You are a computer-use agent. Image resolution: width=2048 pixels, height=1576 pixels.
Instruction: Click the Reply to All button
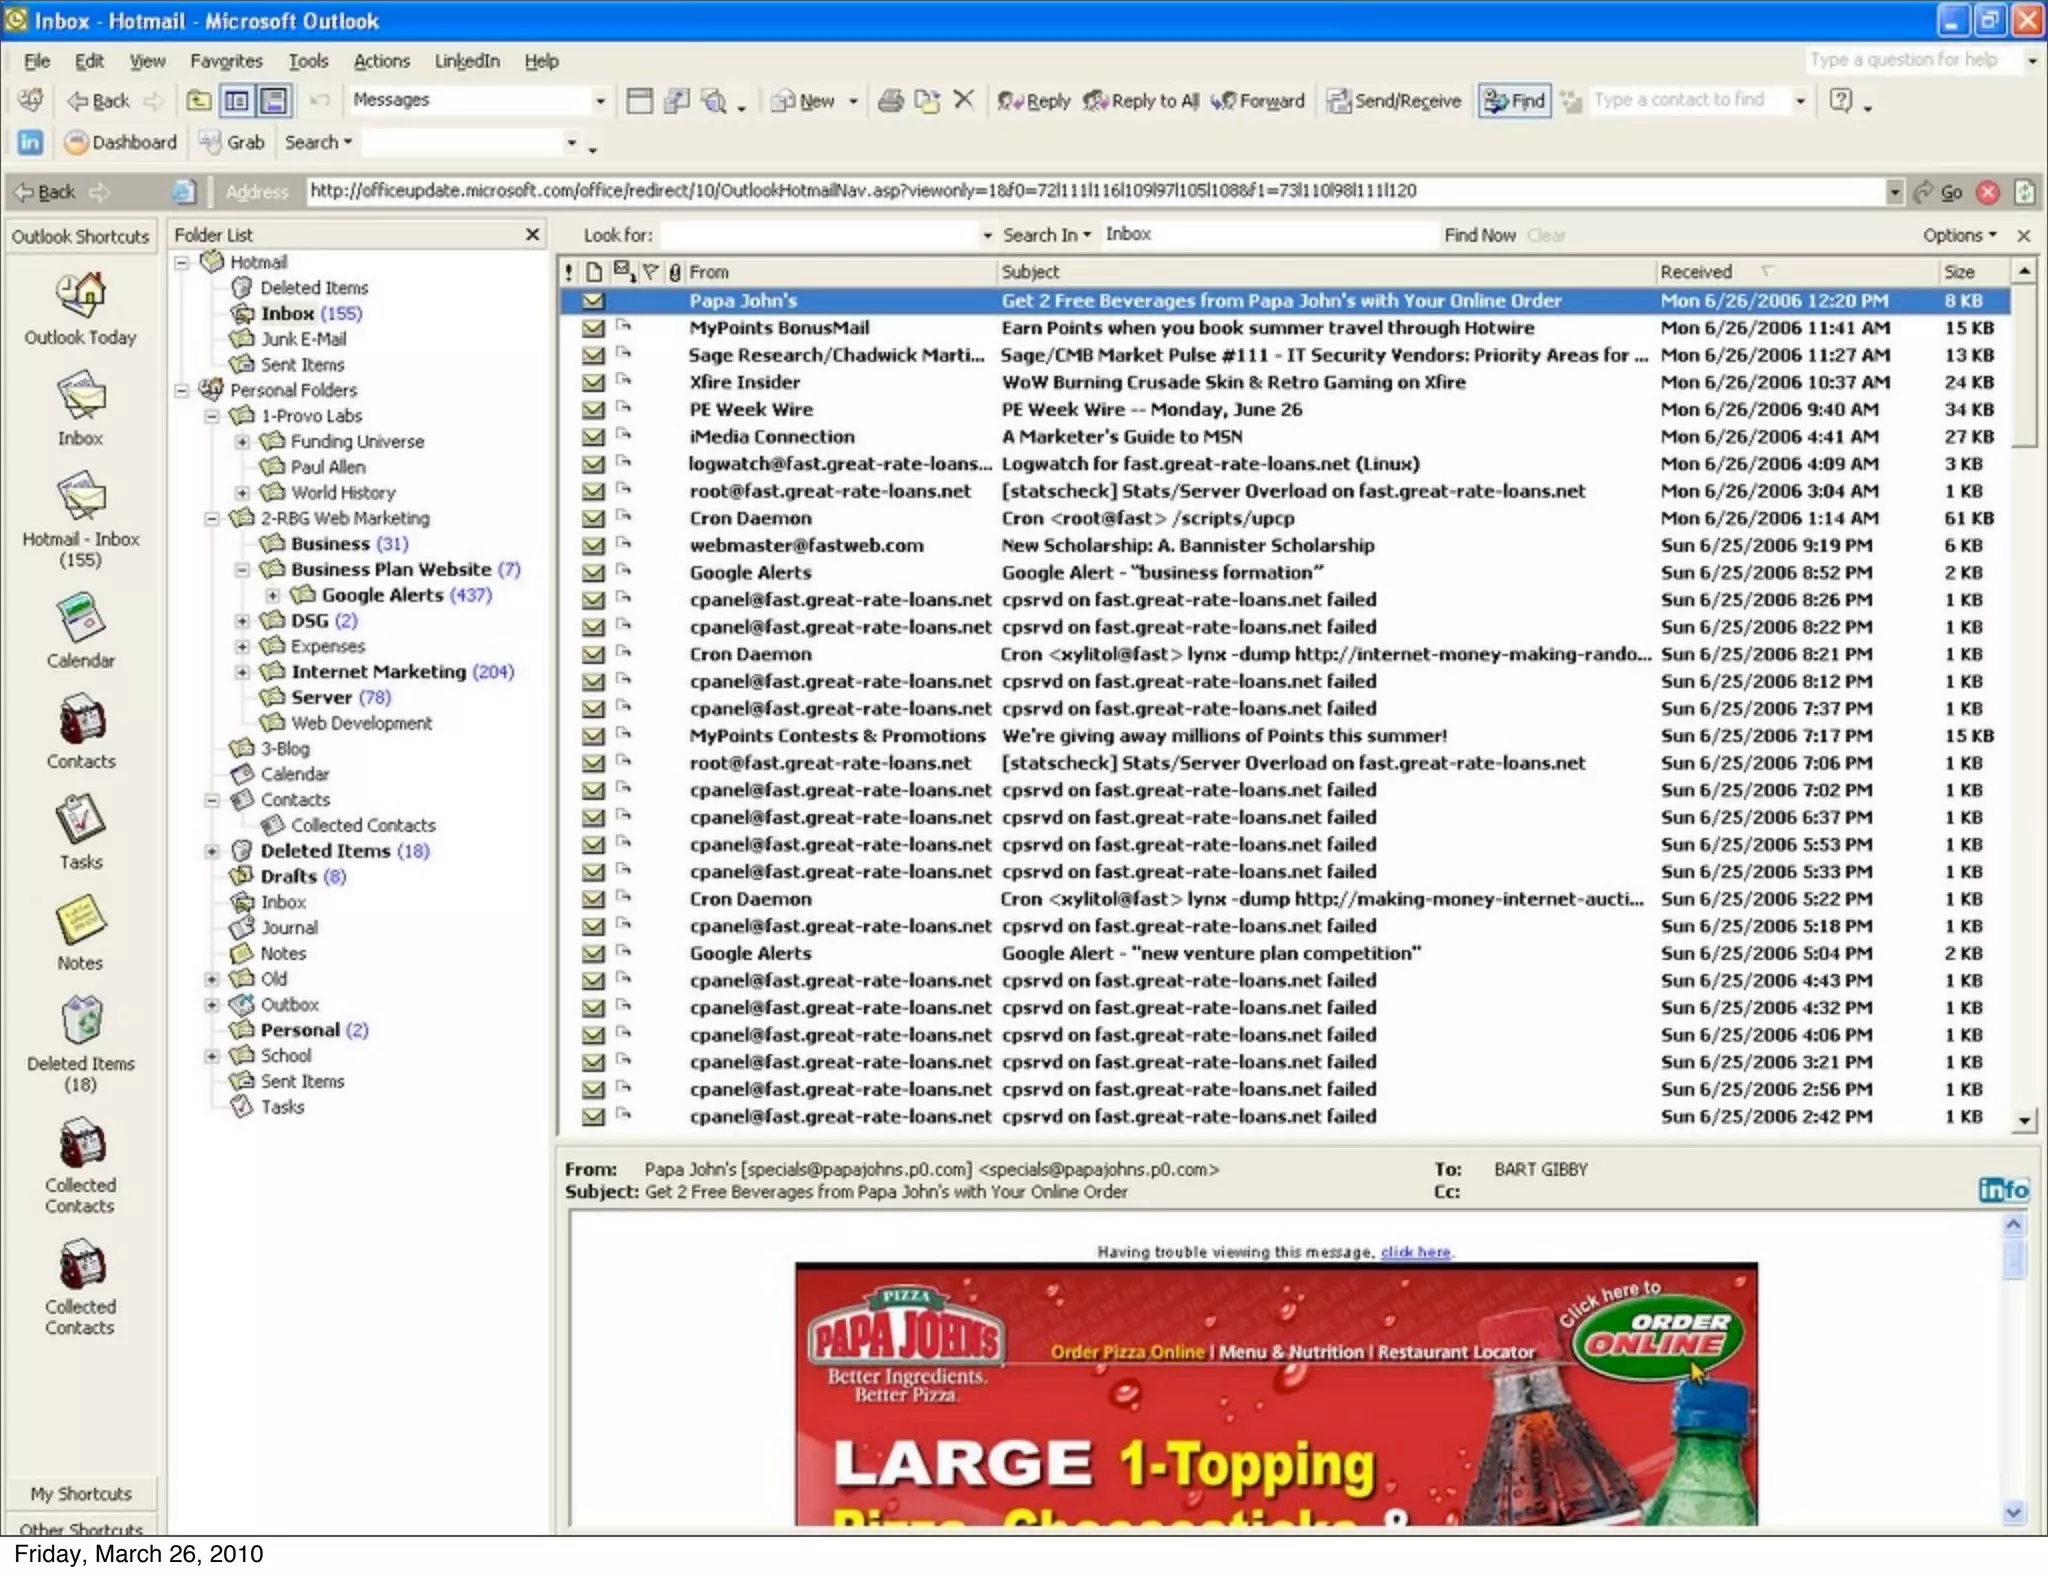(1141, 100)
